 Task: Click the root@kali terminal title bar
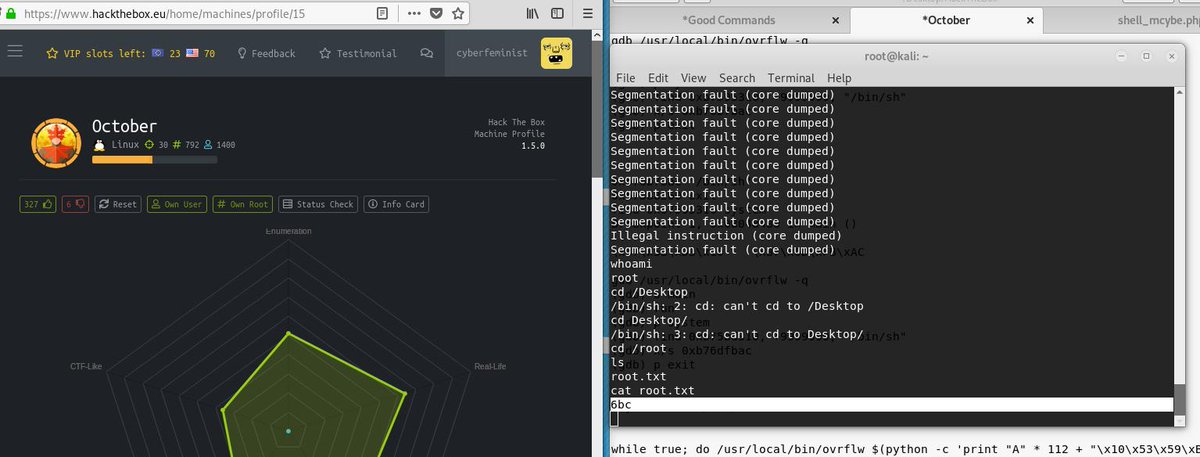[x=897, y=57]
